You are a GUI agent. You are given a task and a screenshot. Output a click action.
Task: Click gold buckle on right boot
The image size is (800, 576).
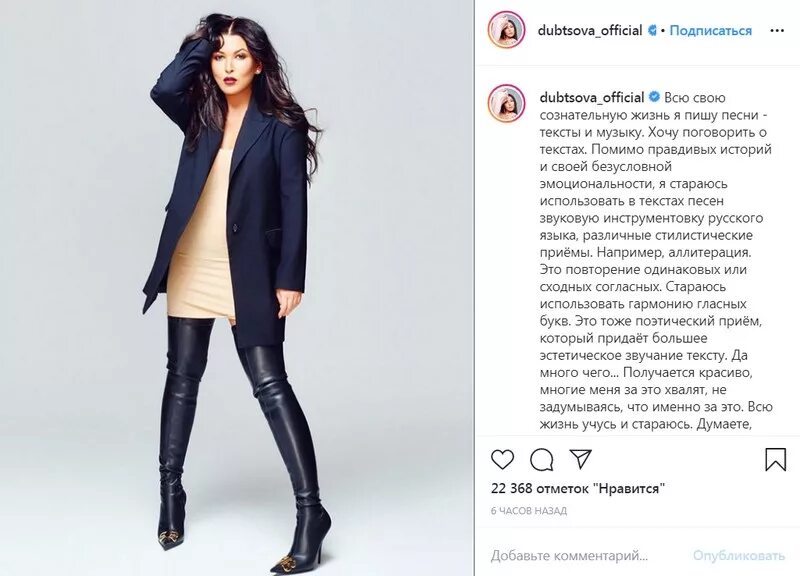tap(284, 564)
